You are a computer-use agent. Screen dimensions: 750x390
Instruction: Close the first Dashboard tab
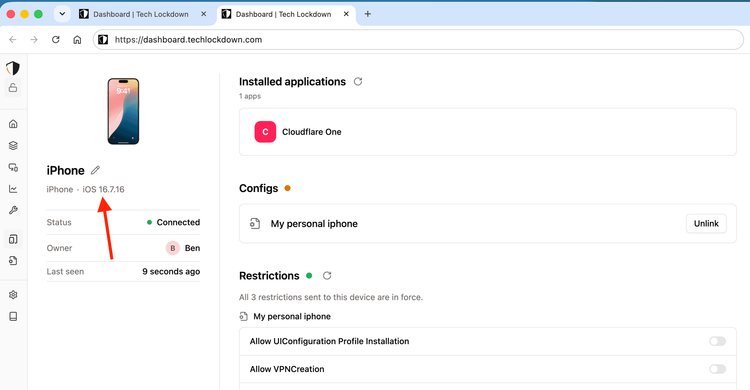tap(204, 14)
